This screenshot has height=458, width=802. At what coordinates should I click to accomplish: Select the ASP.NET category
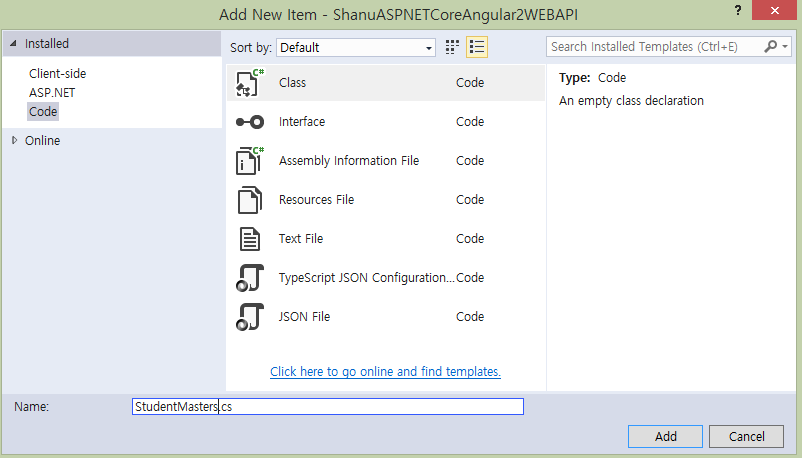click(x=52, y=93)
